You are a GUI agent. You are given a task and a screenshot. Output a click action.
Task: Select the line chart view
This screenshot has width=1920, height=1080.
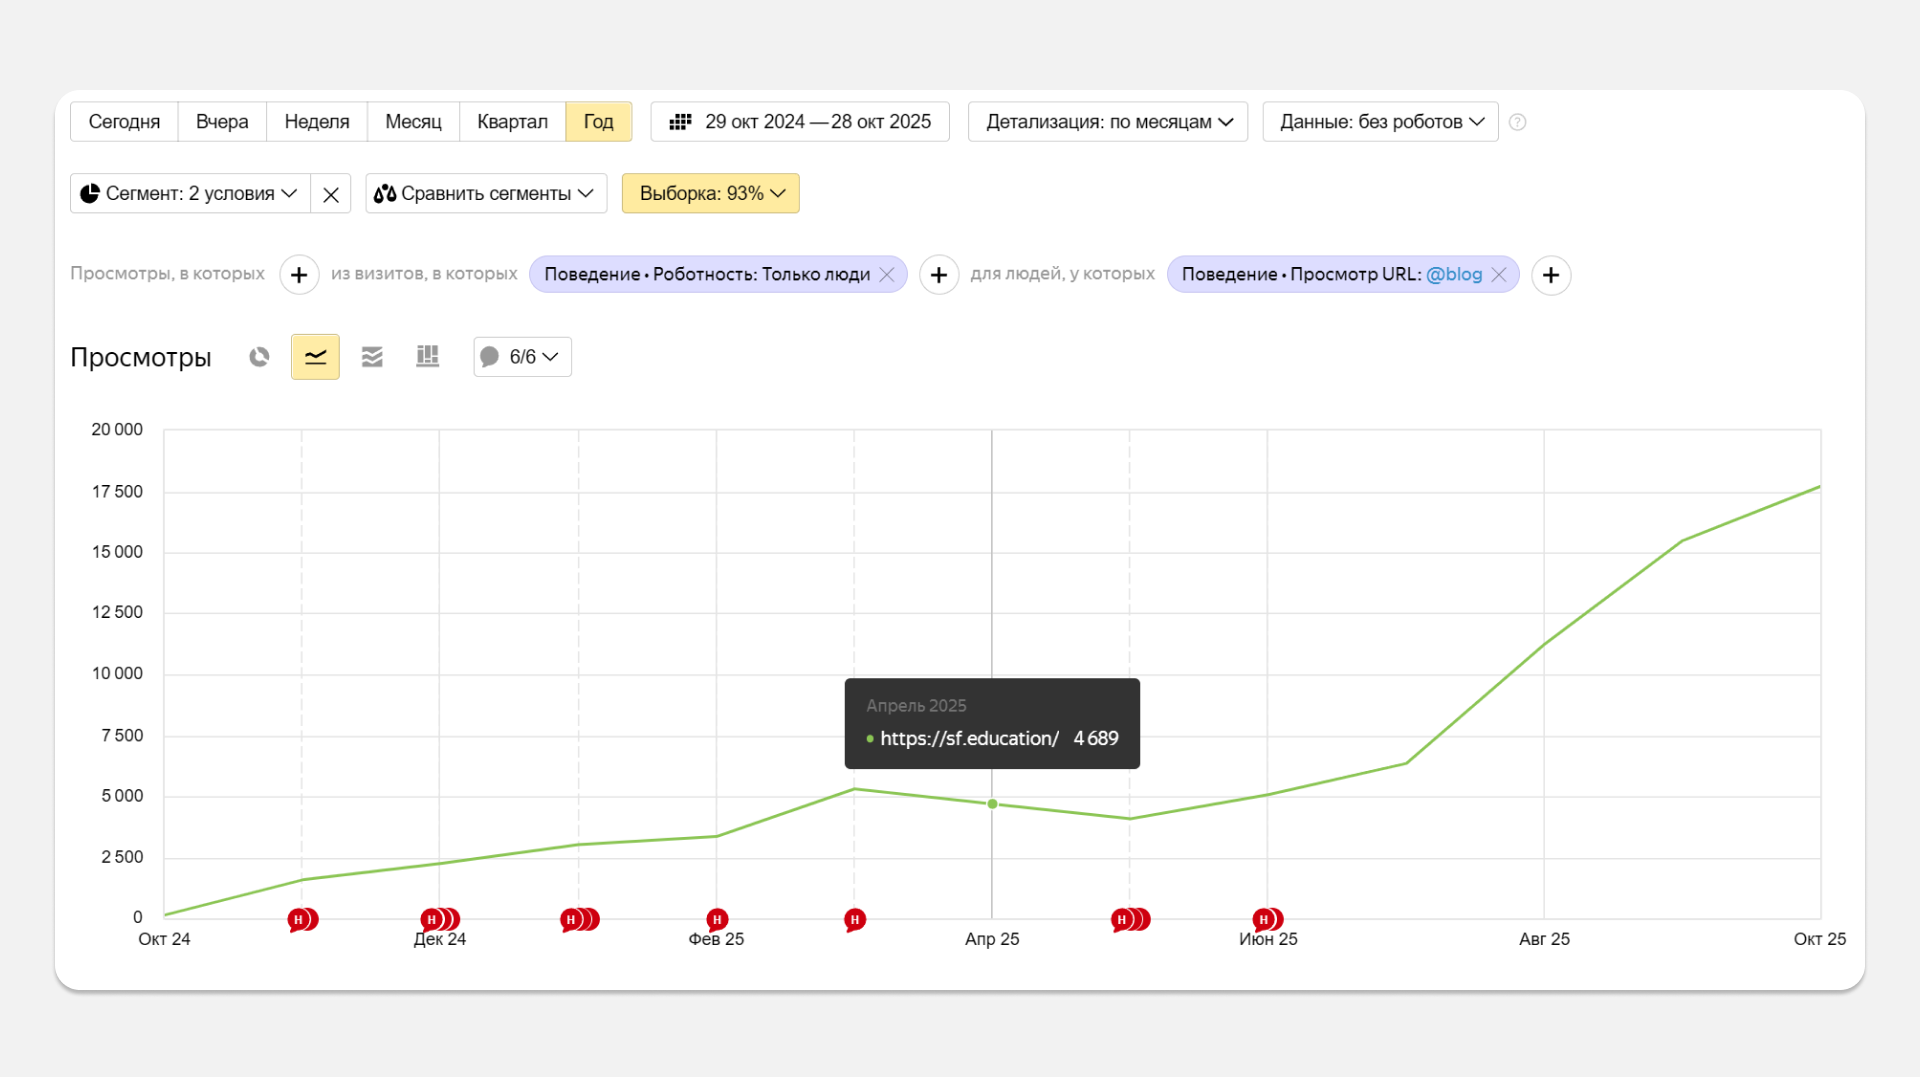coord(315,357)
